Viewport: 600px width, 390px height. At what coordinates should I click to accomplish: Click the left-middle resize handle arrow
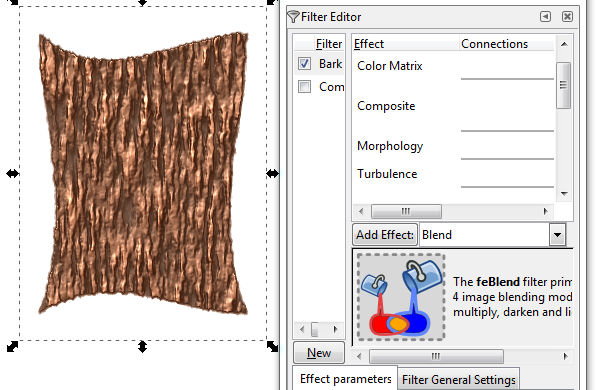[12, 174]
